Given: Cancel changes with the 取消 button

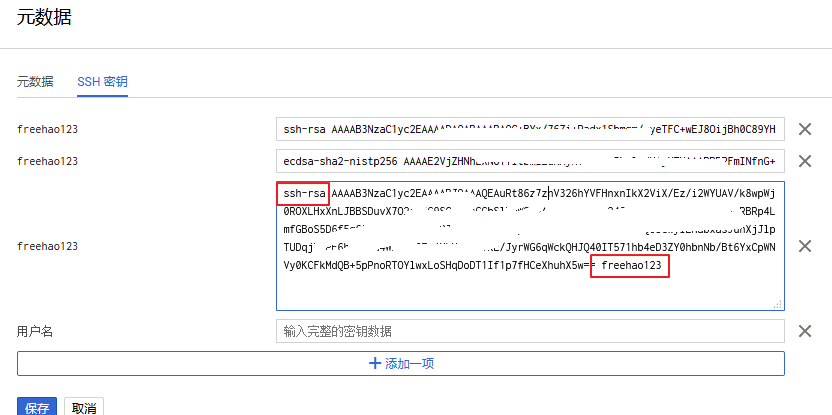Looking at the screenshot, I should click(83, 407).
